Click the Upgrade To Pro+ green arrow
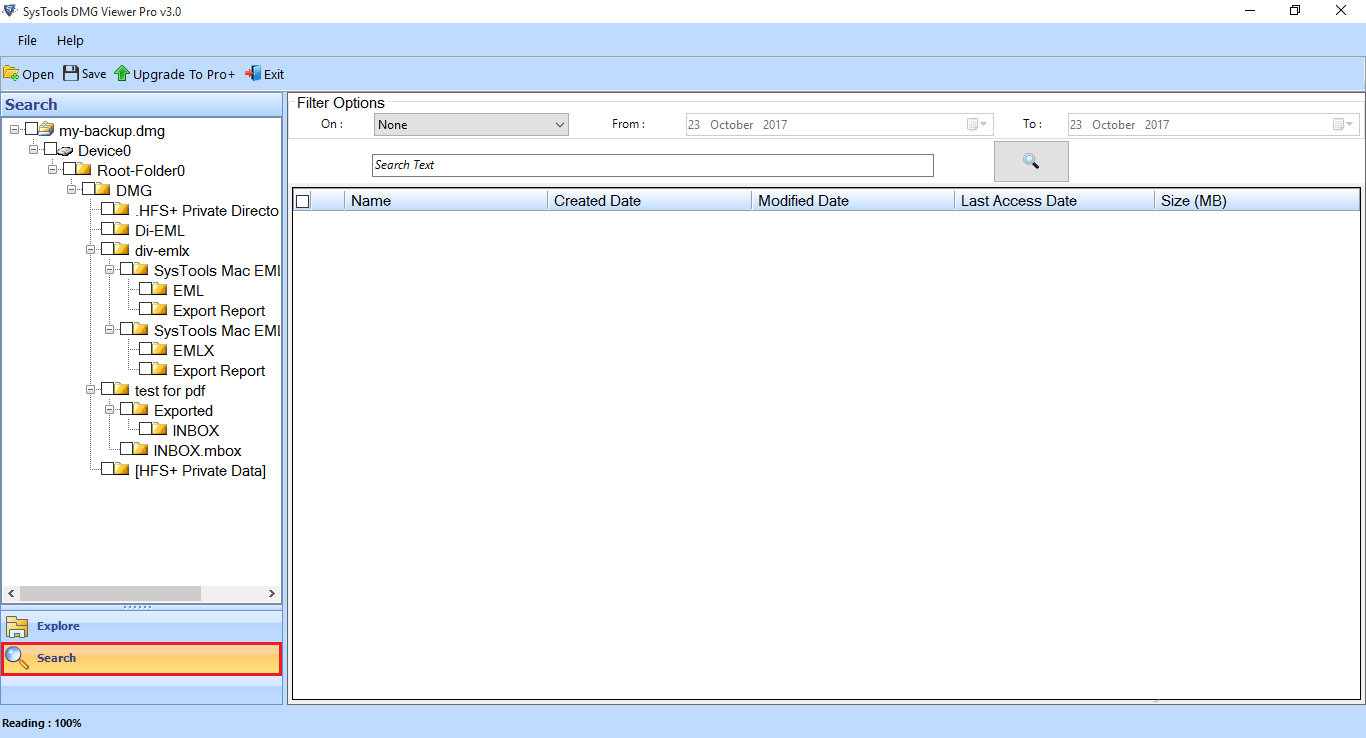 pyautogui.click(x=122, y=74)
